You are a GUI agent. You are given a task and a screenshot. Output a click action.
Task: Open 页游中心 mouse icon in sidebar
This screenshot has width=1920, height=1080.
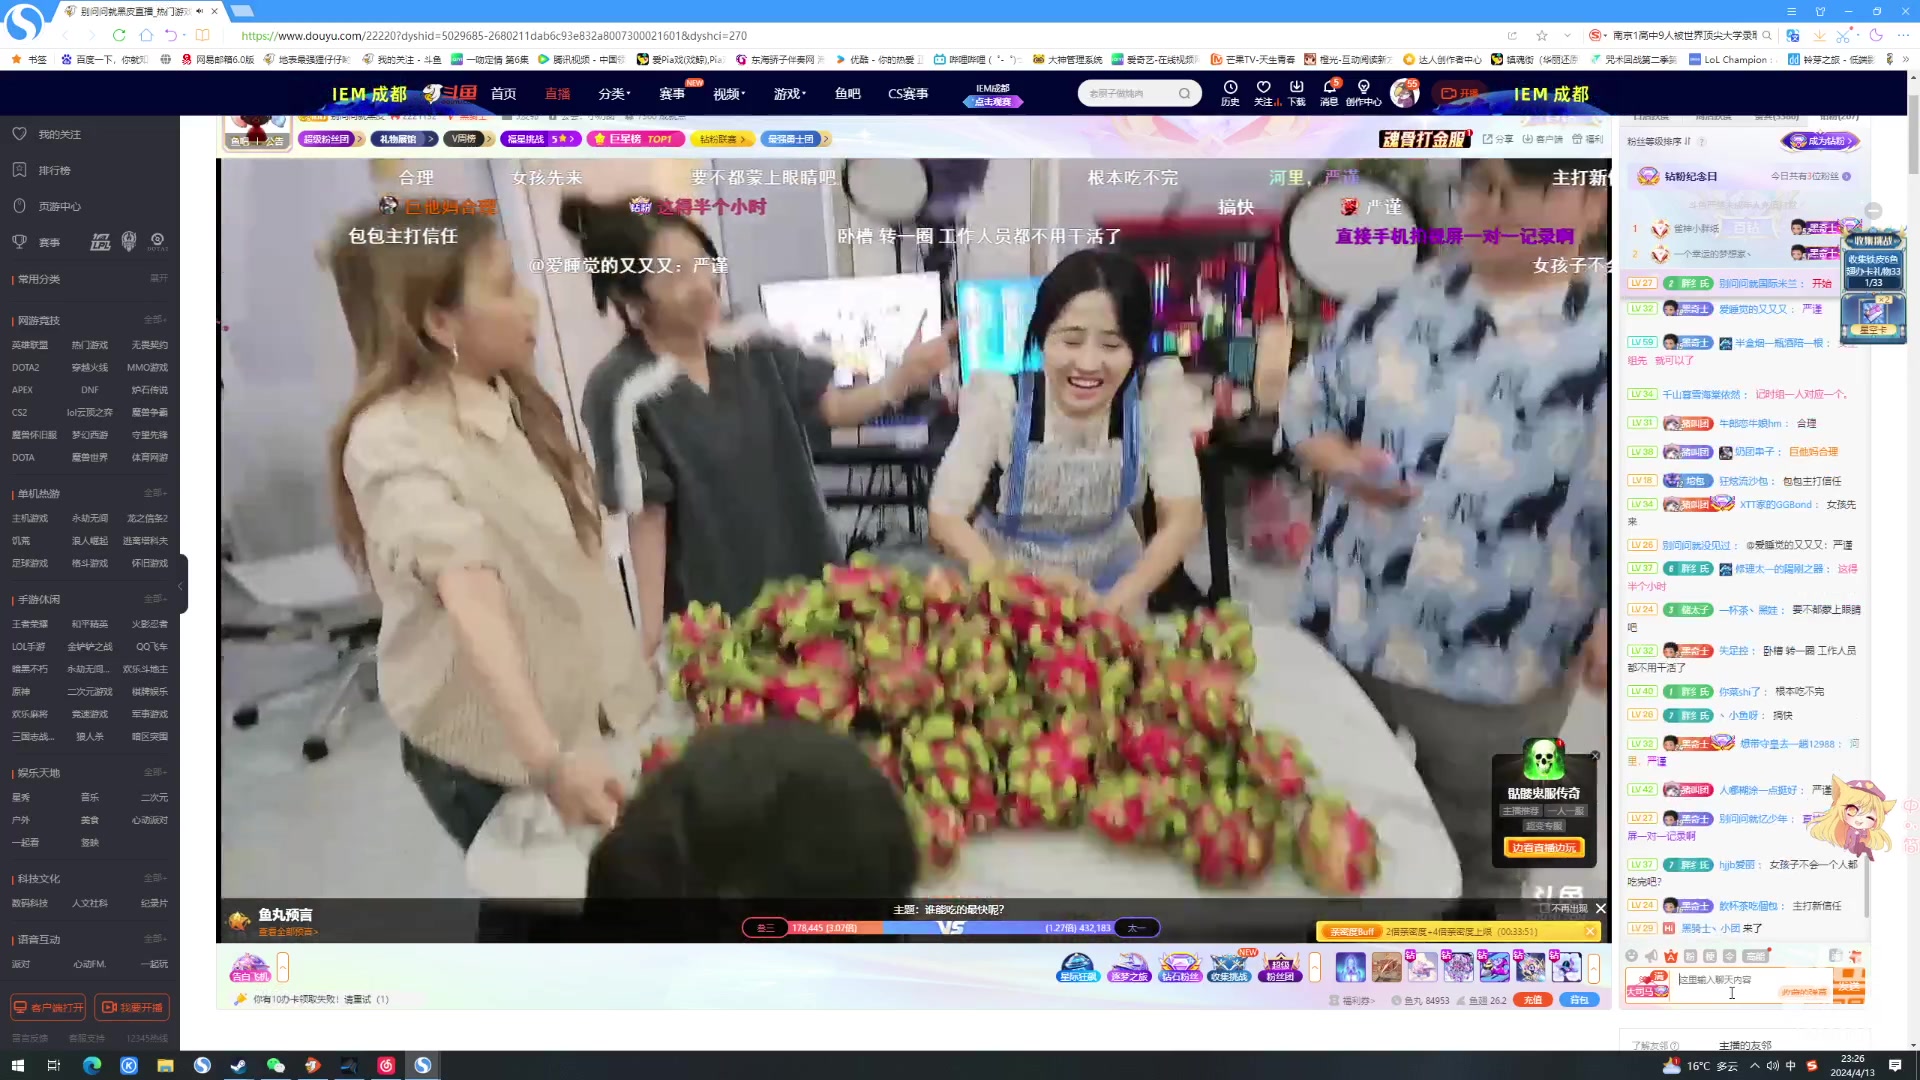coord(19,206)
